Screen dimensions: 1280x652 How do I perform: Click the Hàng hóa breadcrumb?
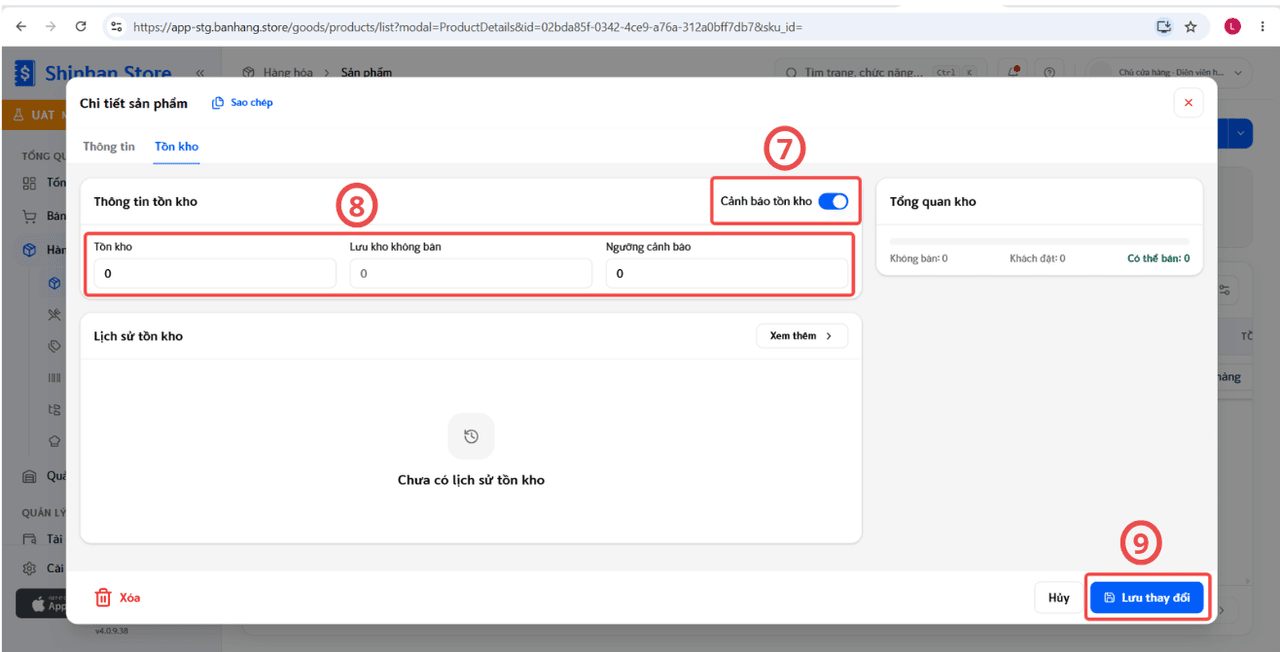pyautogui.click(x=288, y=73)
